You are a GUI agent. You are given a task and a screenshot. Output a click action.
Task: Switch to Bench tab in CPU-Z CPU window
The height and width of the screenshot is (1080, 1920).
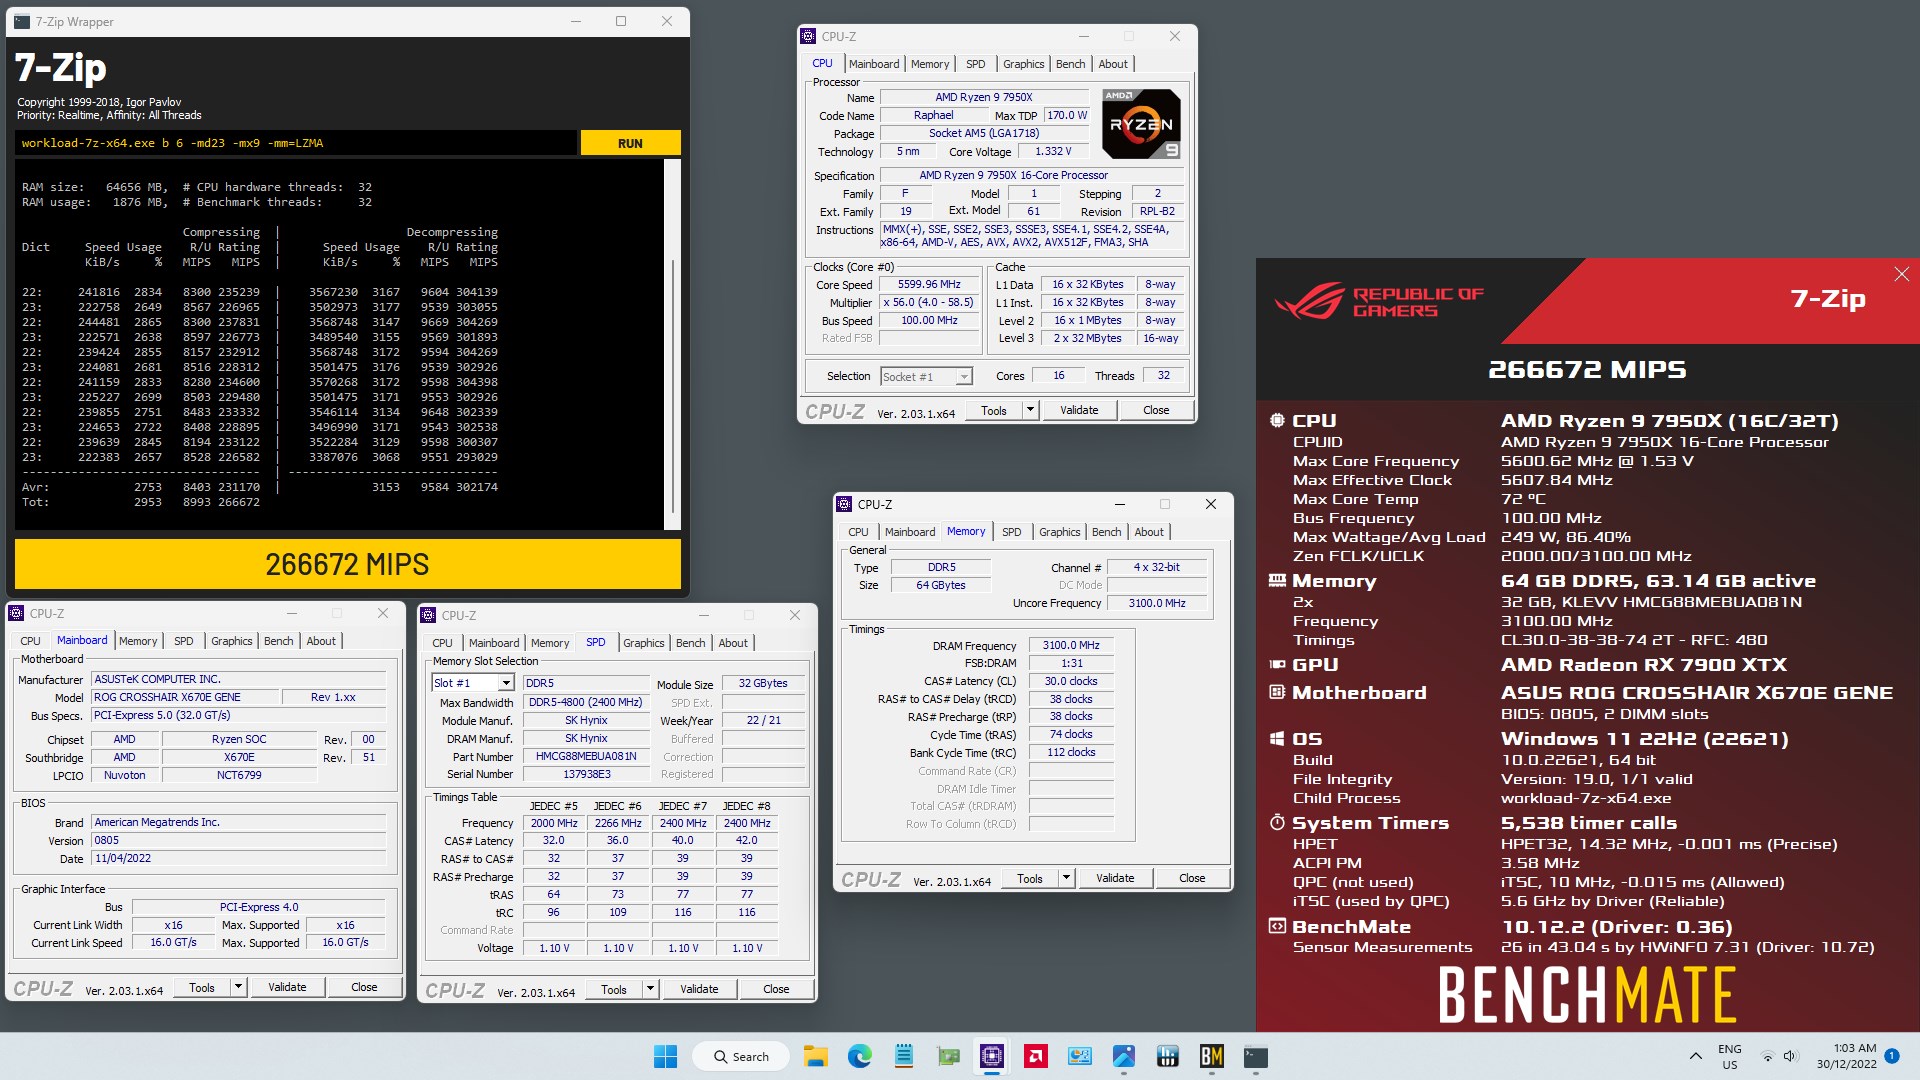1070,64
